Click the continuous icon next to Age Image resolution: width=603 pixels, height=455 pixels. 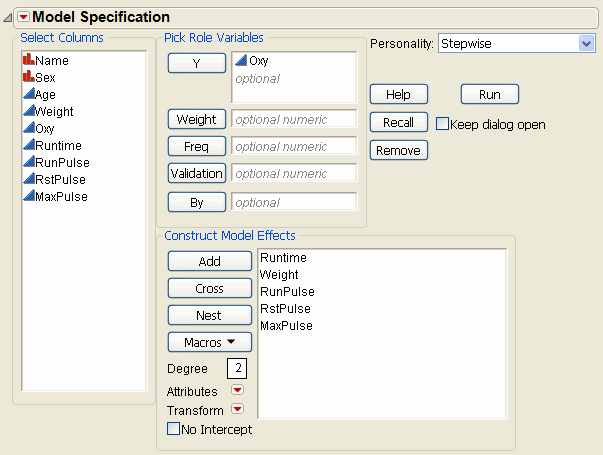point(27,94)
